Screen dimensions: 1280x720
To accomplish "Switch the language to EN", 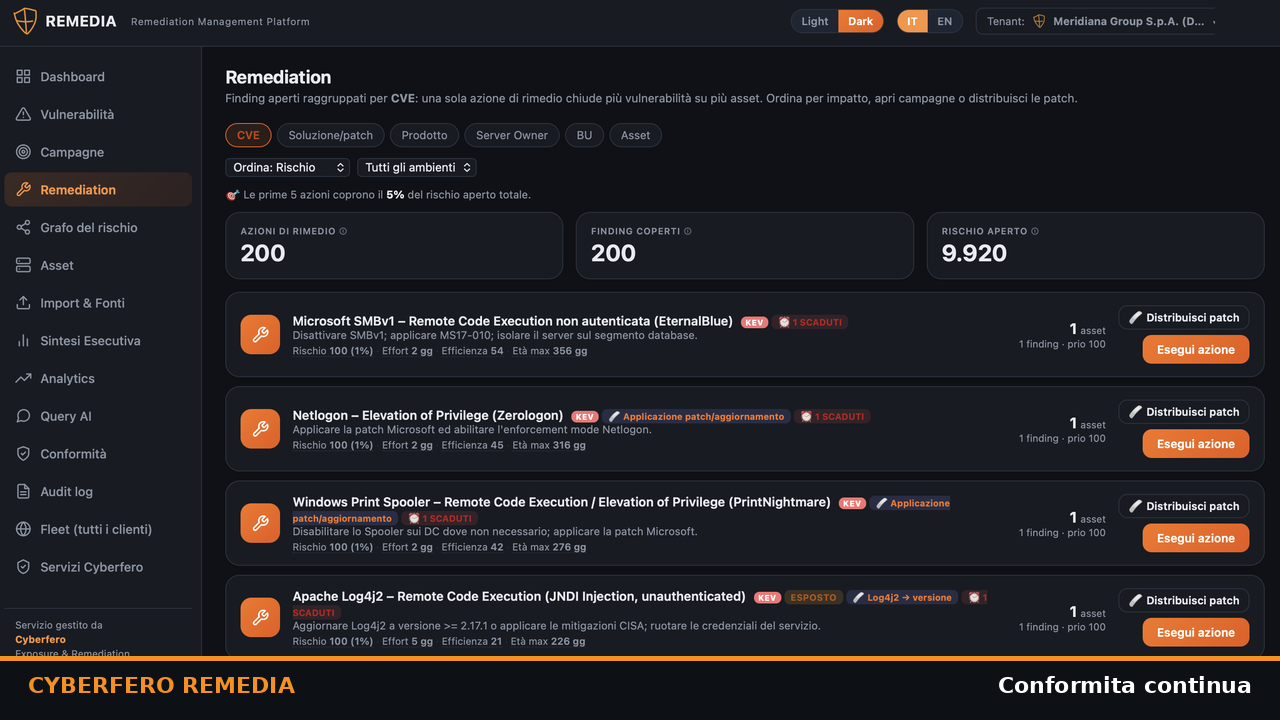I will 944,21.
